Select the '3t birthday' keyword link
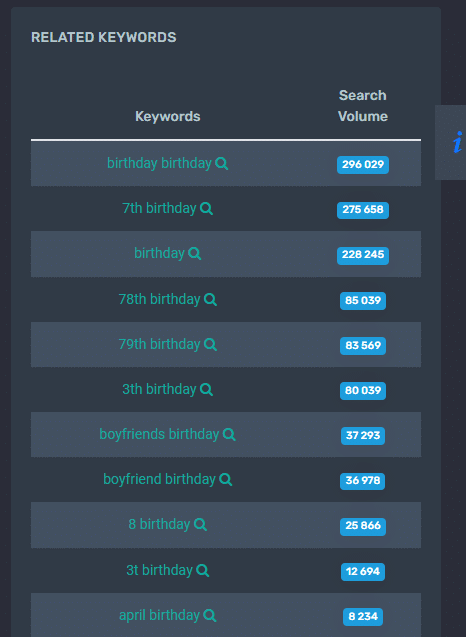 click(x=159, y=570)
